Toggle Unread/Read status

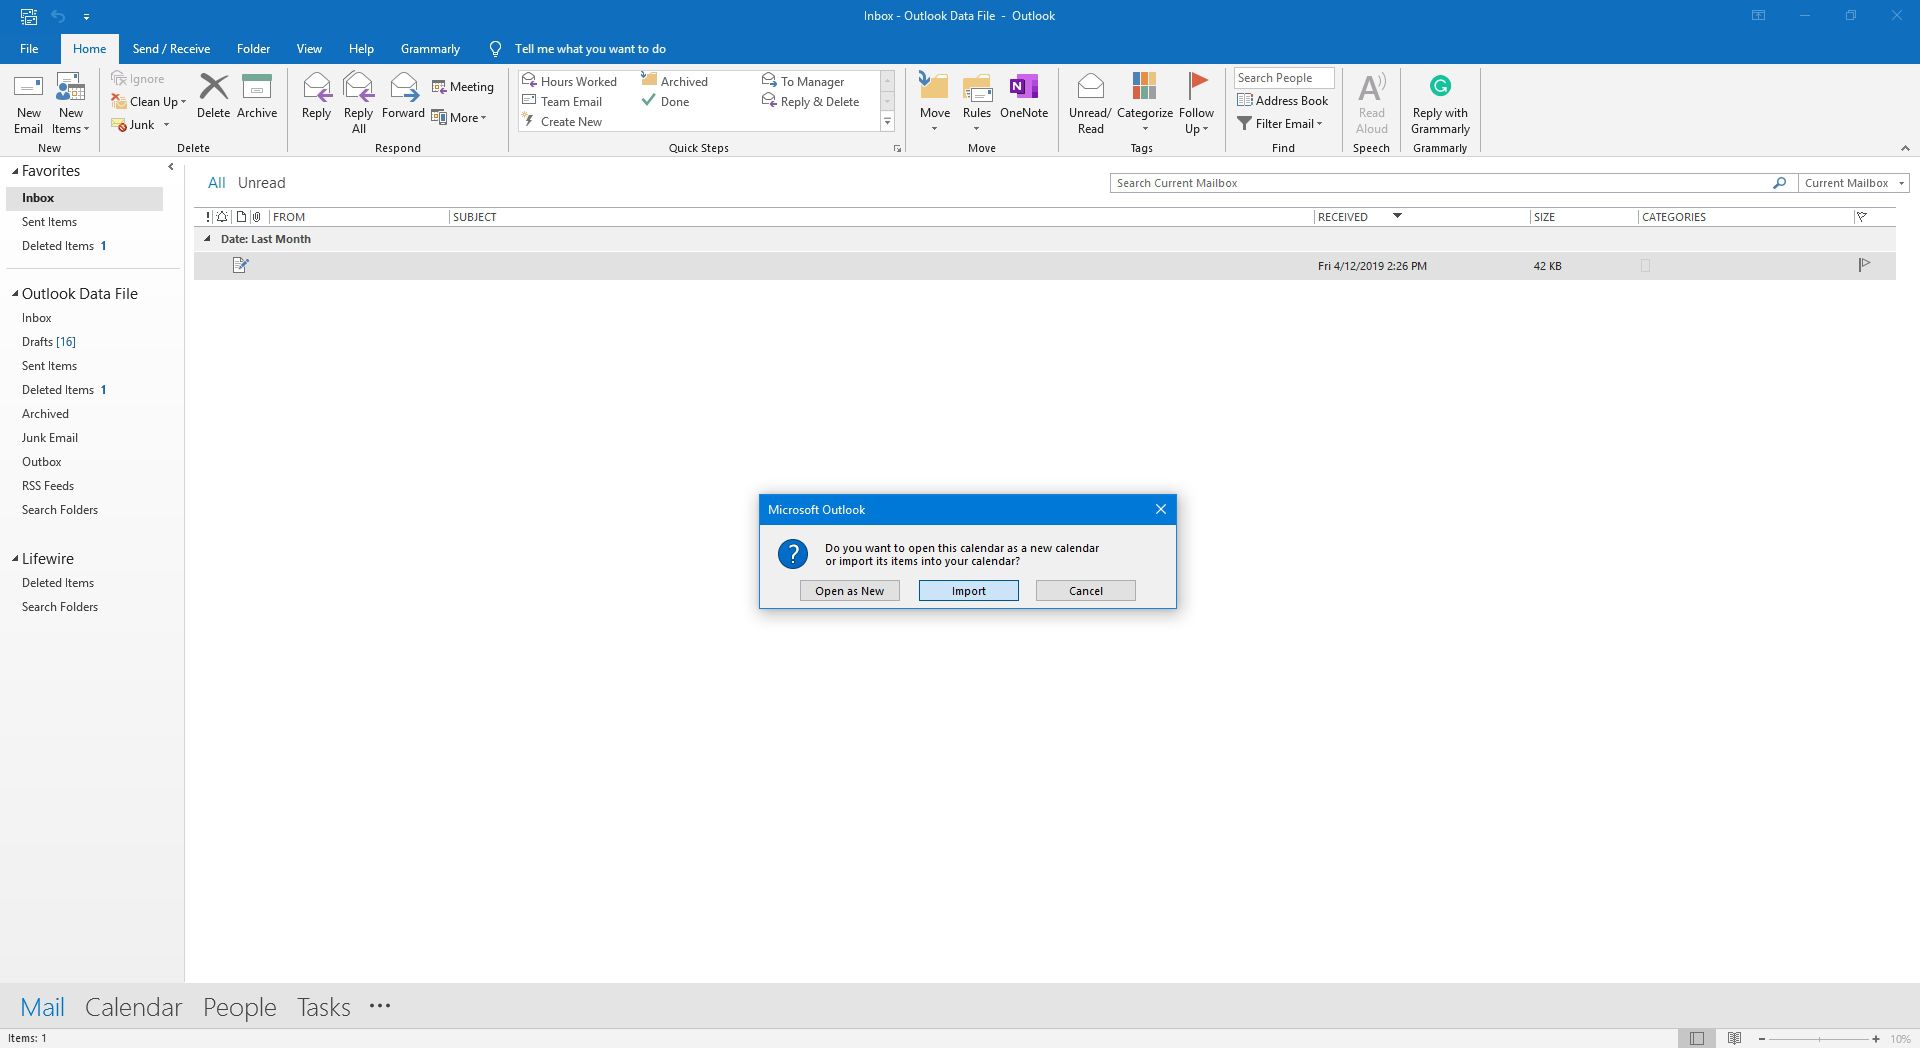pyautogui.click(x=1090, y=103)
